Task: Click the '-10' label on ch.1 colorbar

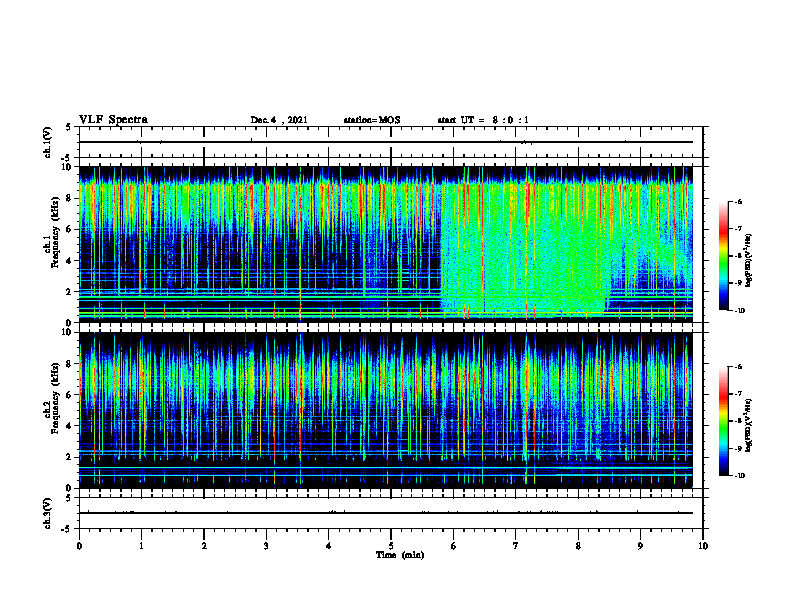Action: click(739, 311)
